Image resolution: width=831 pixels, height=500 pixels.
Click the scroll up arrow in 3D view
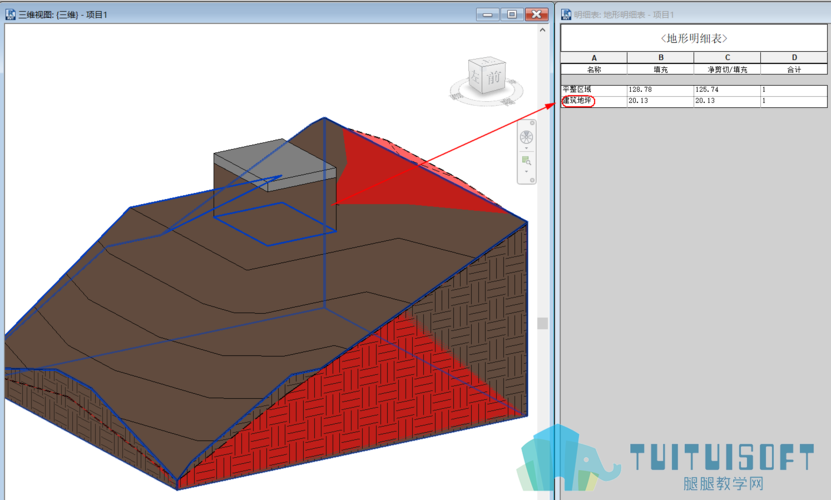tap(543, 31)
